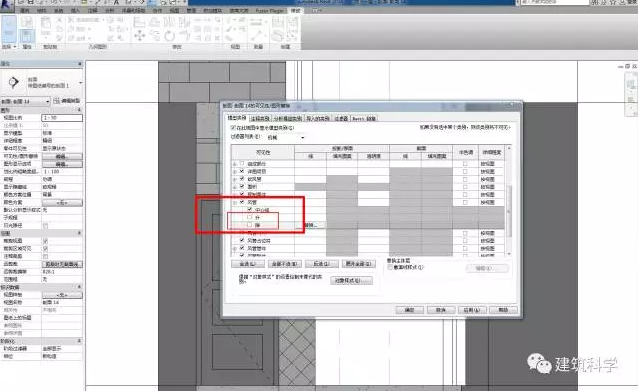This screenshot has height=391, width=638.
Task: Click the 反选 button
Action: point(321,264)
